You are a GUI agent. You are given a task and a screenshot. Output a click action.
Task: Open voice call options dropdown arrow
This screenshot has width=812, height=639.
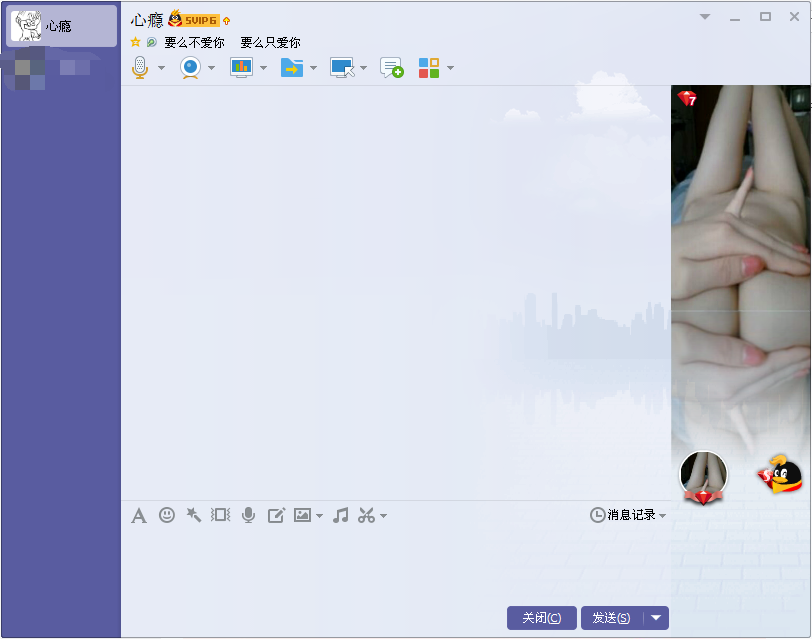pos(161,68)
